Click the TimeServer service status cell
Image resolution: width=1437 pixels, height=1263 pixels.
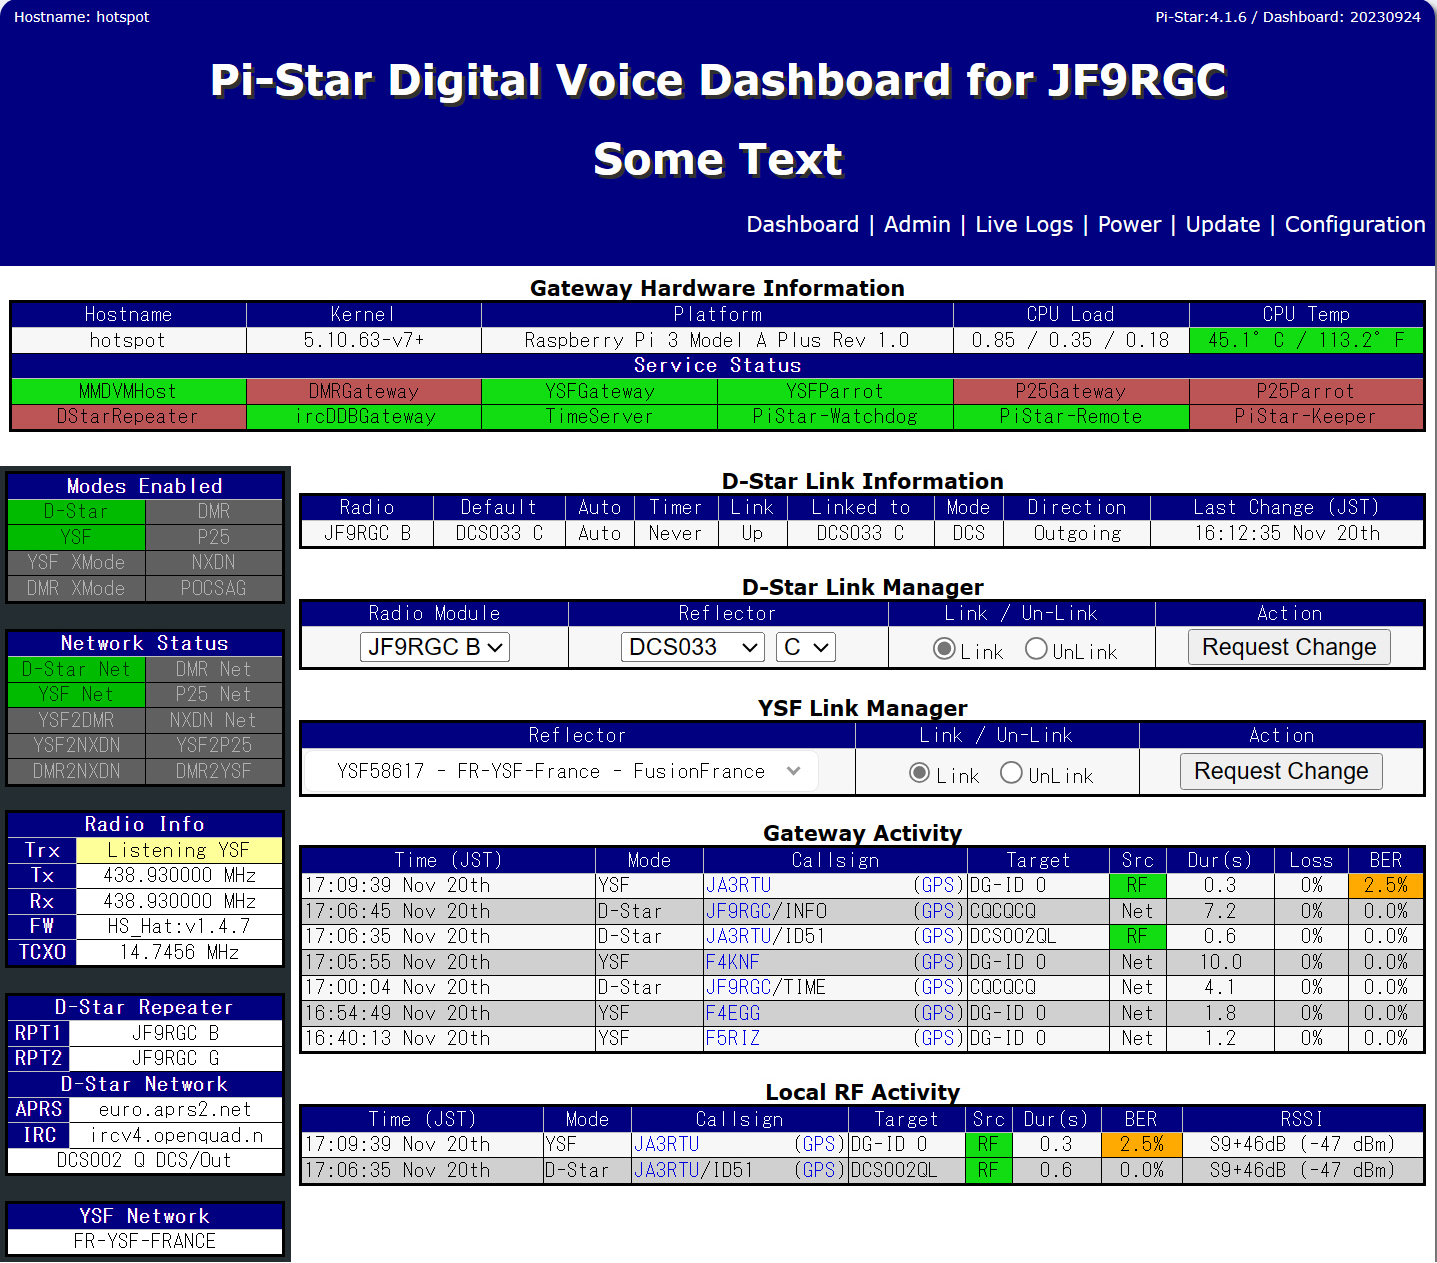pyautogui.click(x=600, y=416)
